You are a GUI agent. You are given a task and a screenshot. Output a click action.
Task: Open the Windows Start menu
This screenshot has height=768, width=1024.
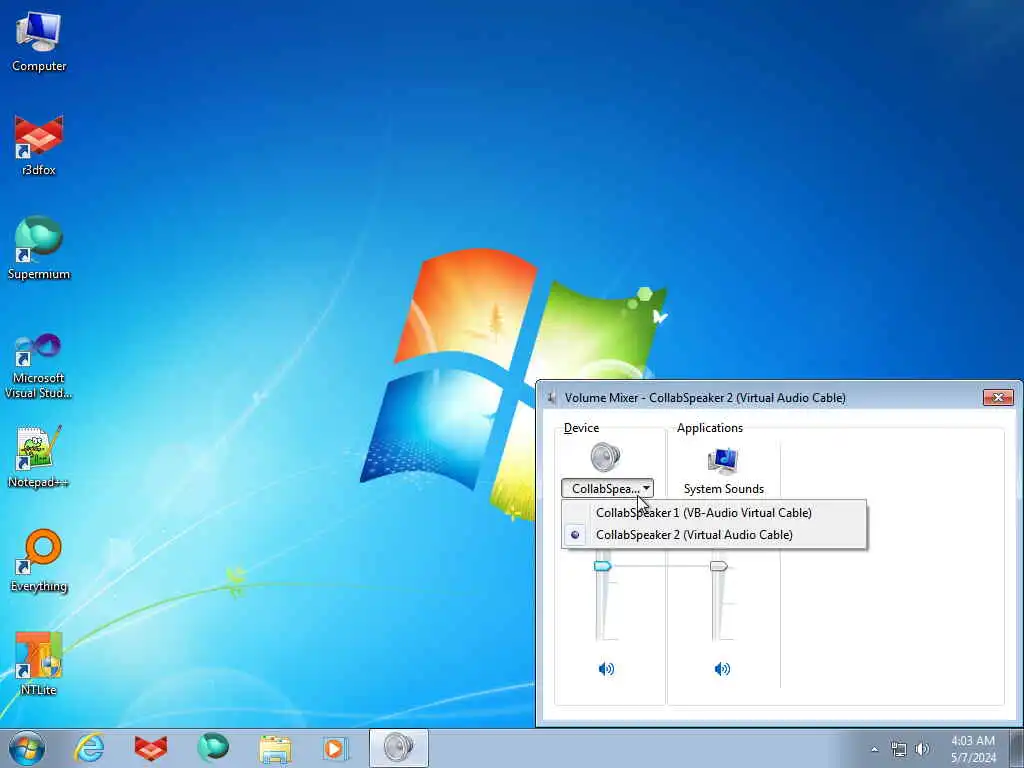(x=27, y=748)
